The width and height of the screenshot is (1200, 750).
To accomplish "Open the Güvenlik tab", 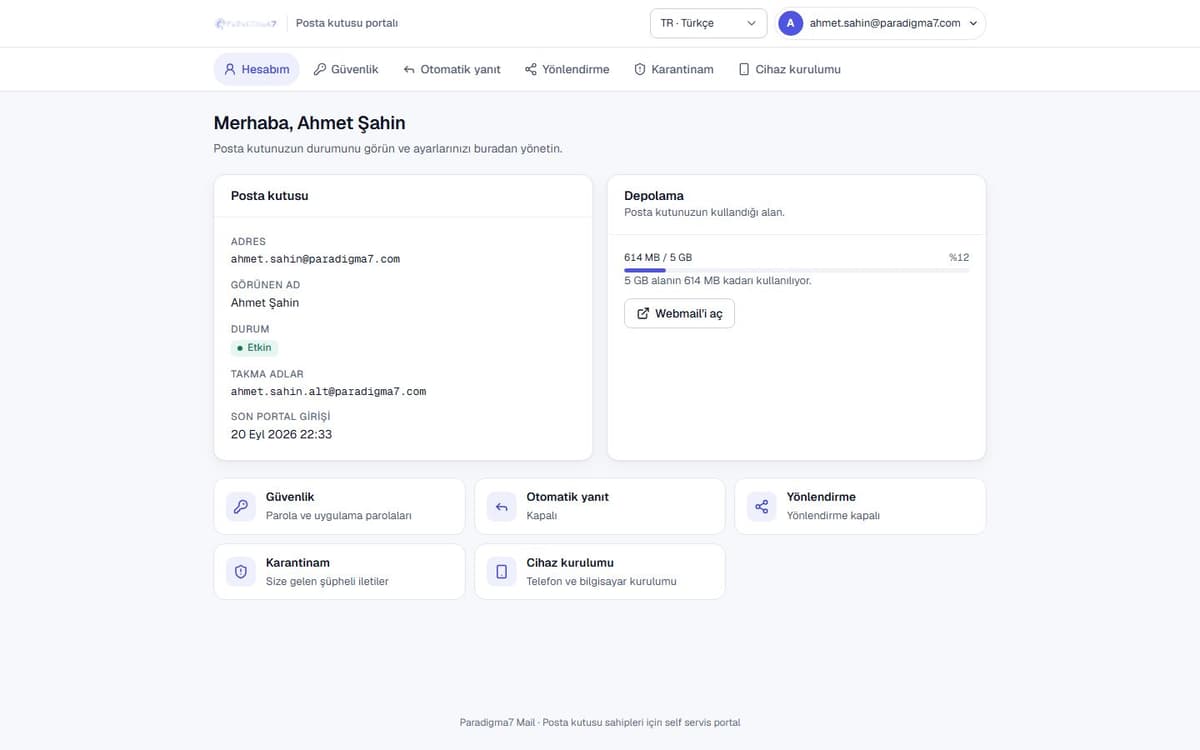I will pyautogui.click(x=346, y=70).
